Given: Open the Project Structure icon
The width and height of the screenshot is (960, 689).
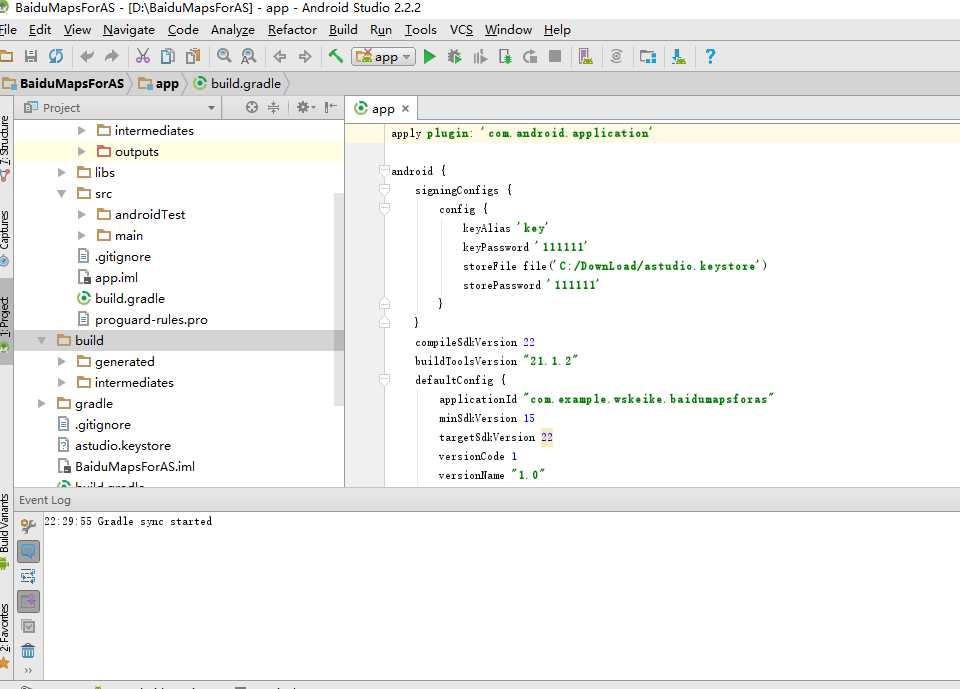Looking at the screenshot, I should 648,56.
